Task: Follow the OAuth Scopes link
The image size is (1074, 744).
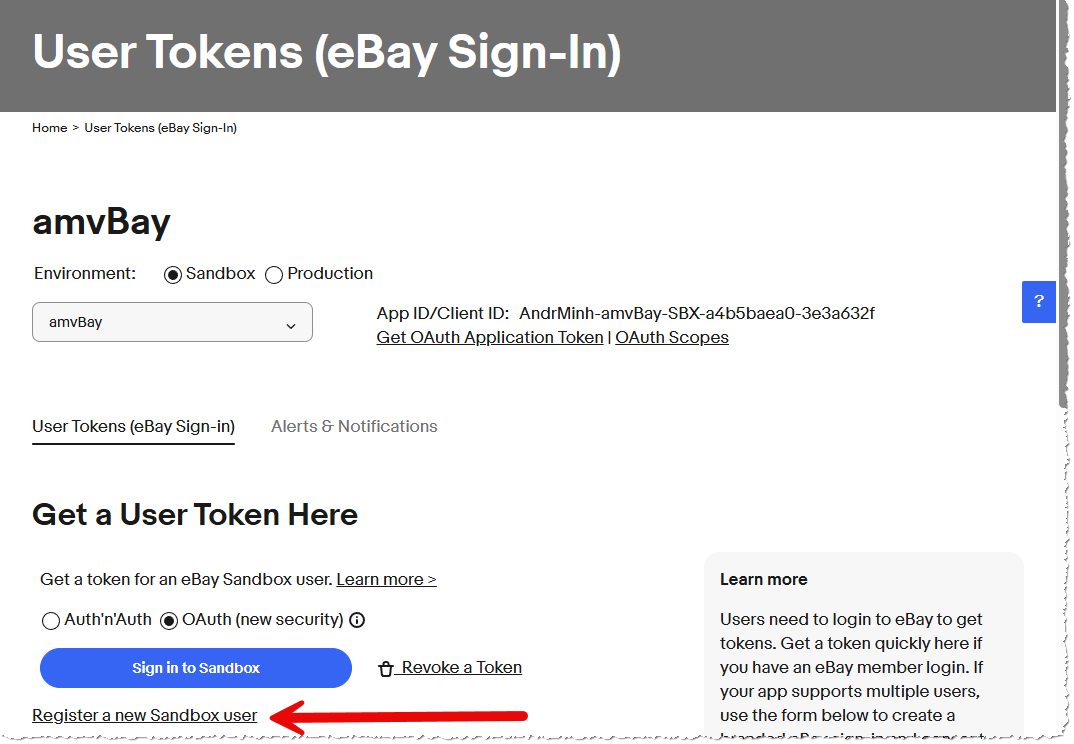Action: [x=672, y=337]
